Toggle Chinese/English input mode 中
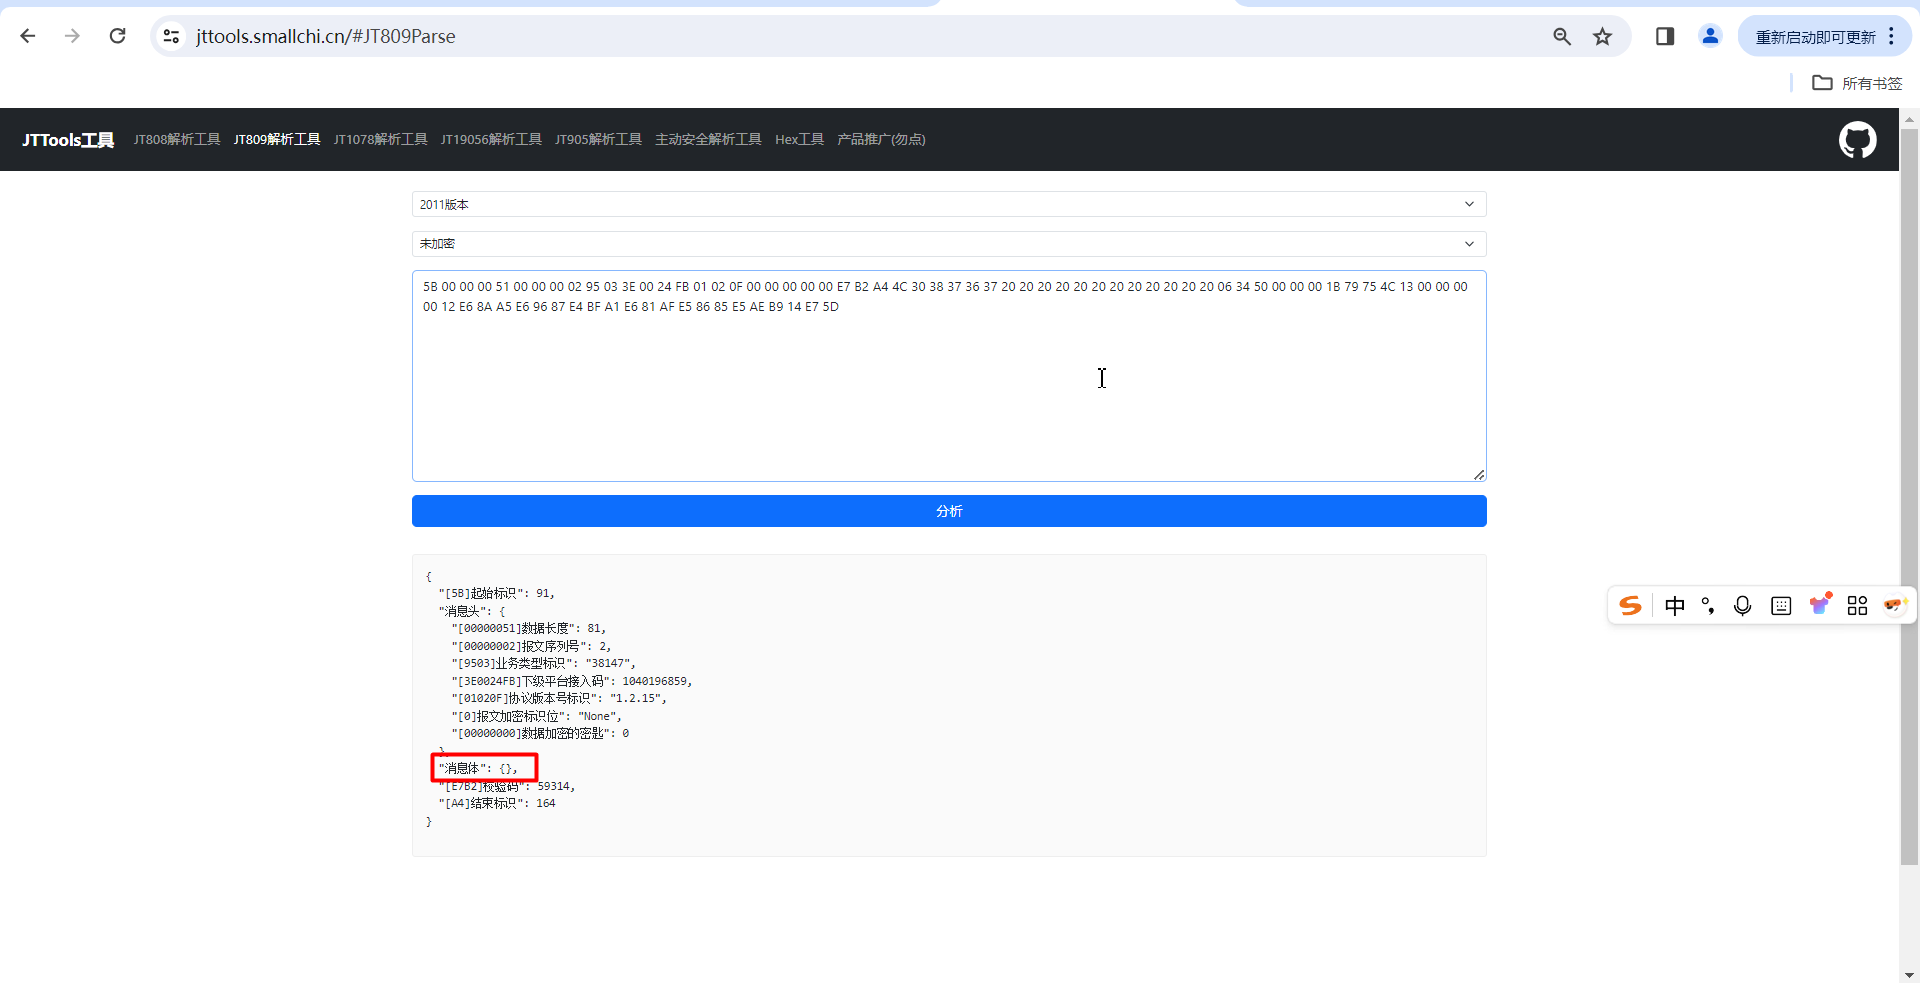Viewport: 1920px width, 983px height. (x=1675, y=605)
